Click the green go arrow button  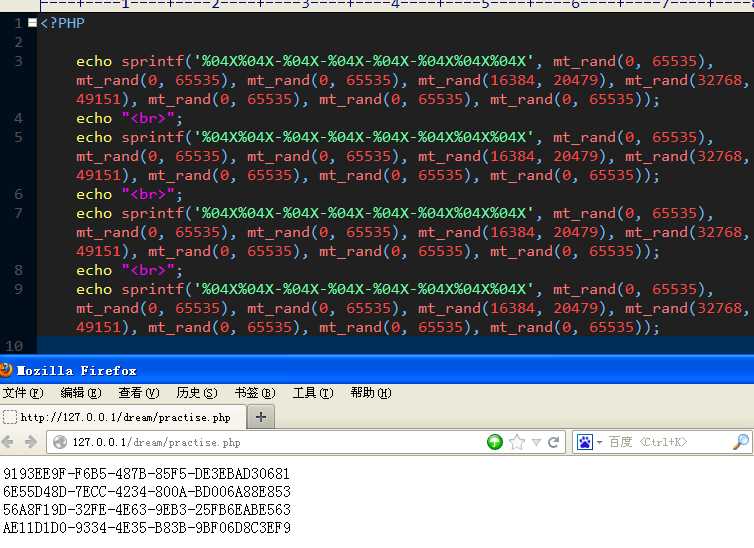pos(495,442)
